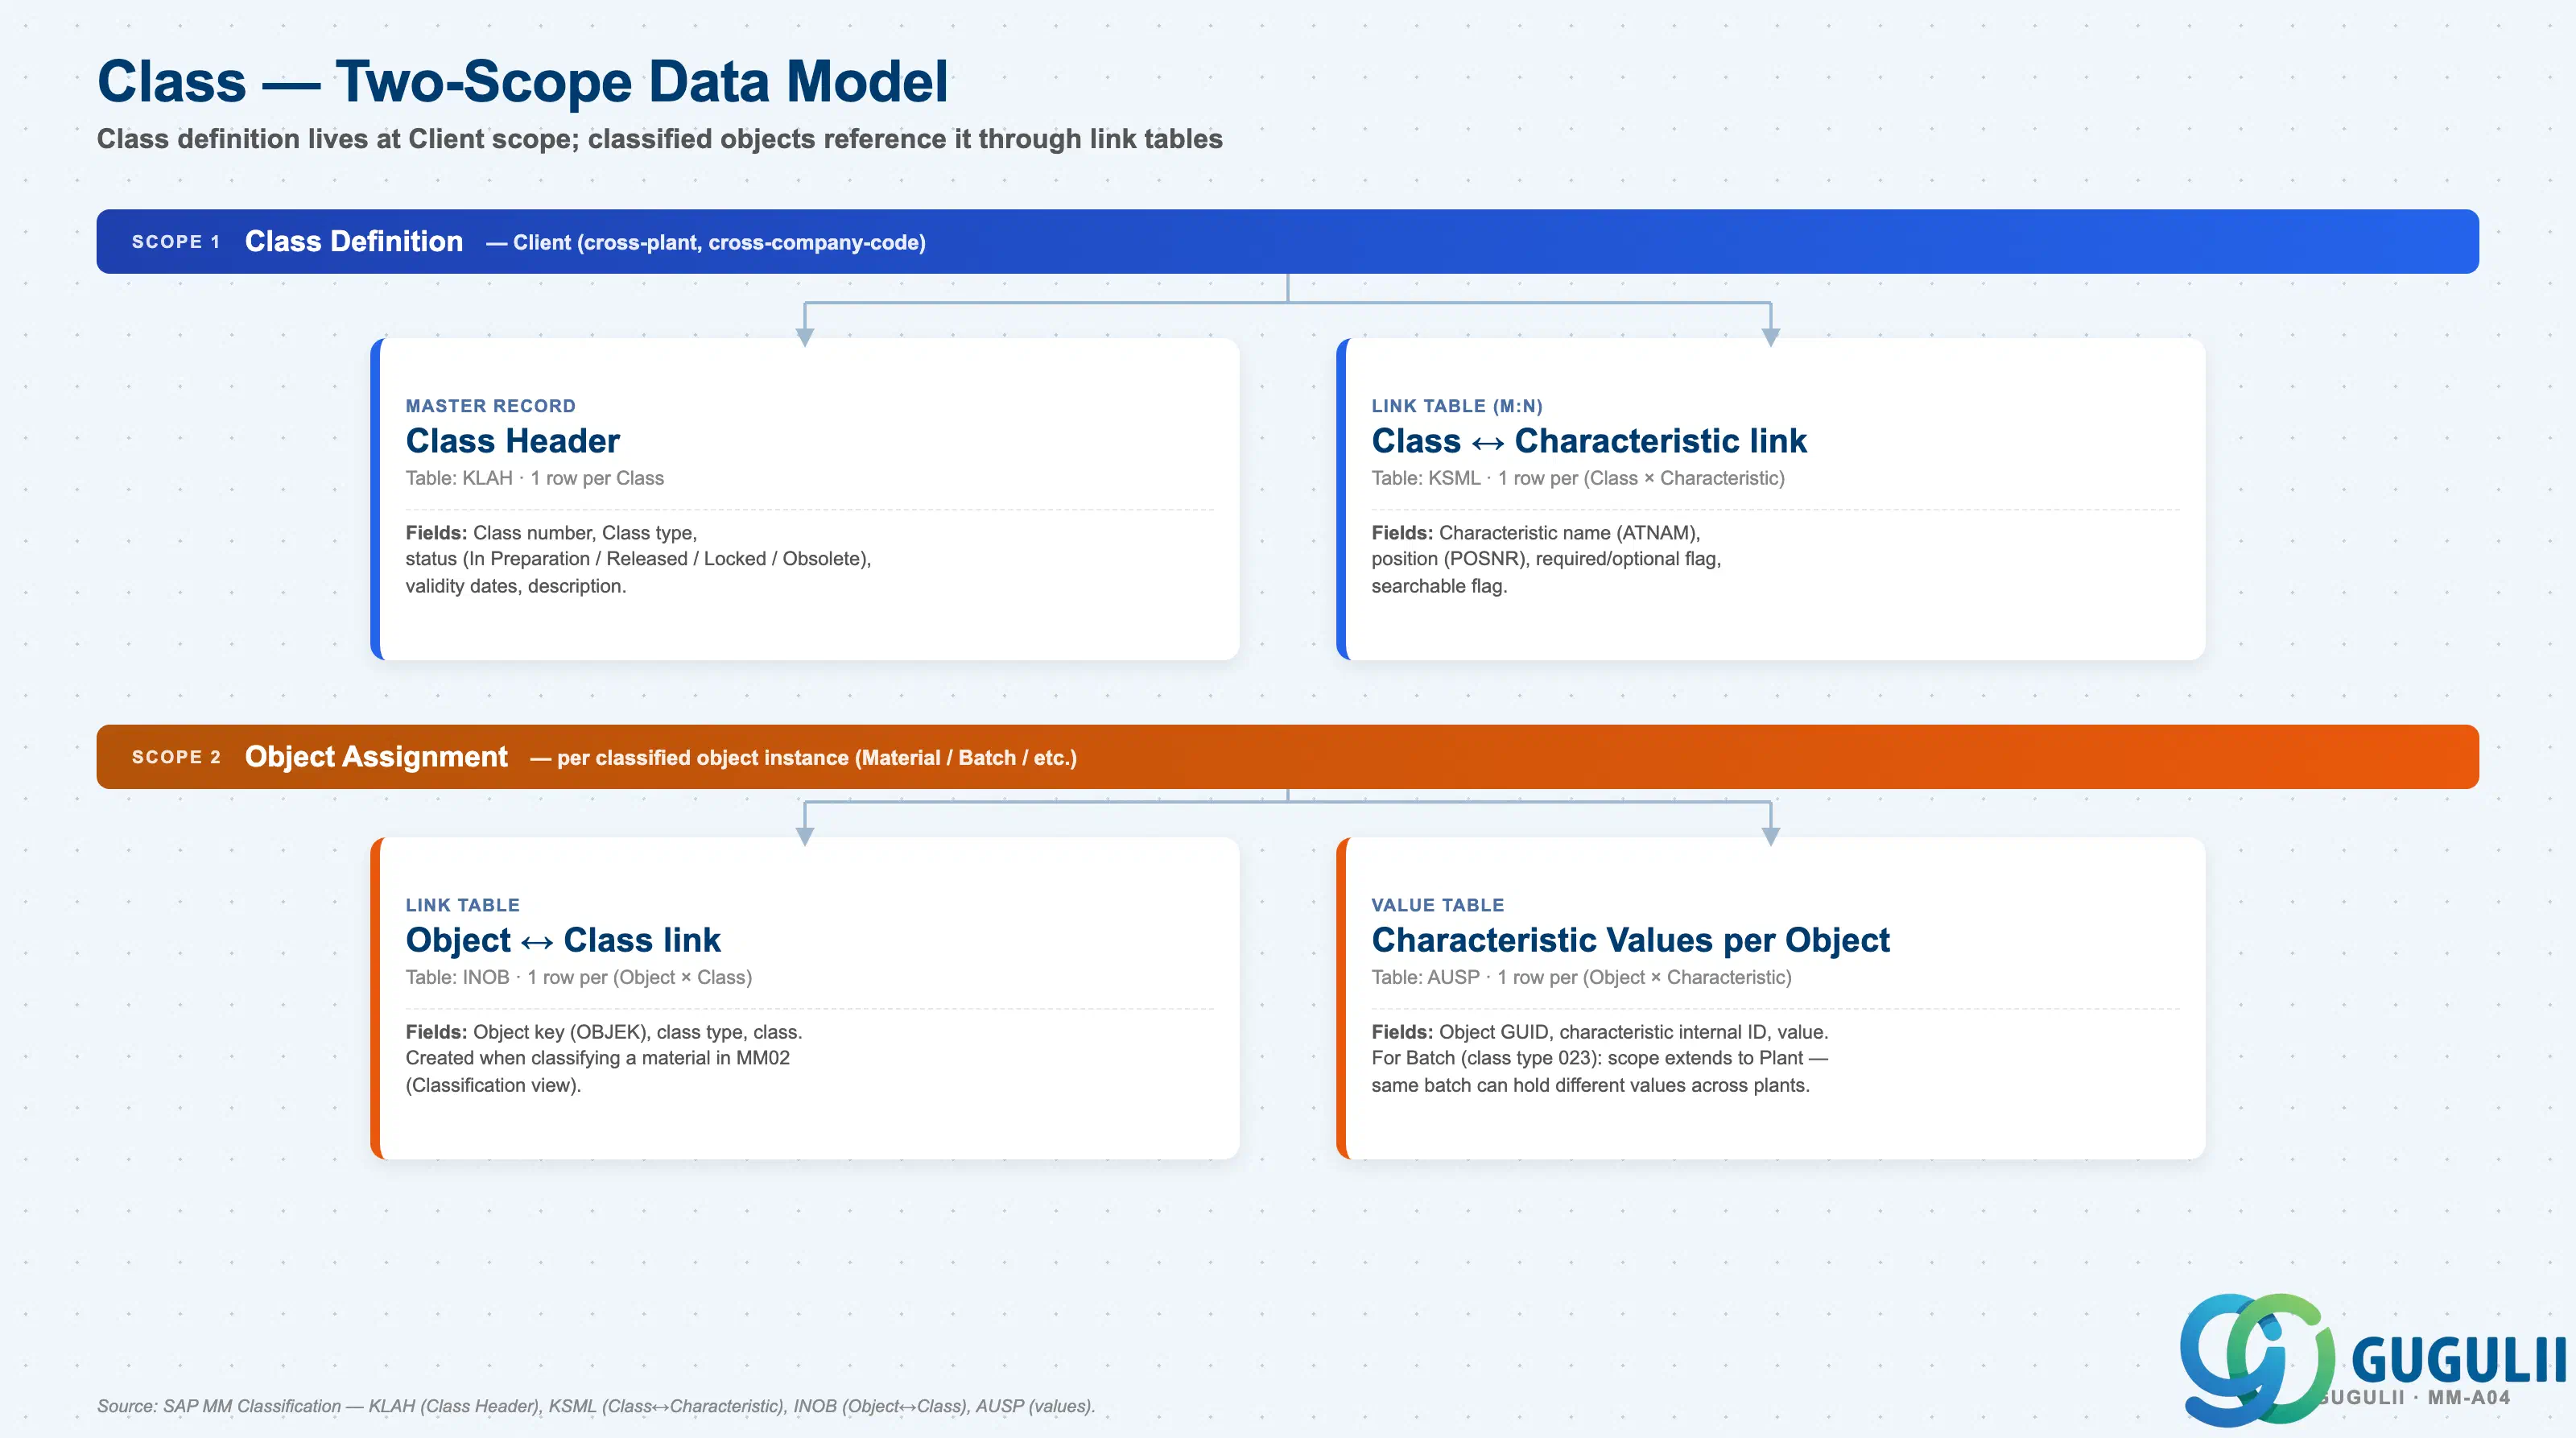Click the MASTER RECORD label

(490, 406)
